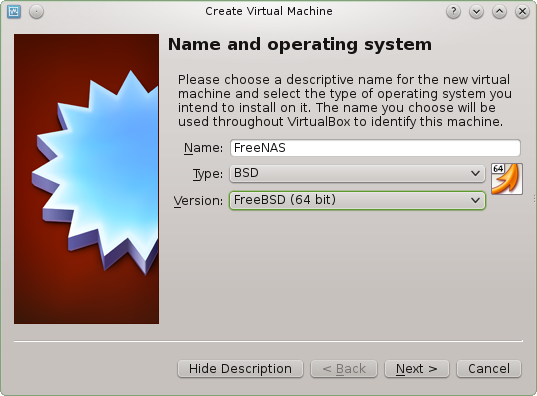Proceed with the Next button

click(x=417, y=369)
